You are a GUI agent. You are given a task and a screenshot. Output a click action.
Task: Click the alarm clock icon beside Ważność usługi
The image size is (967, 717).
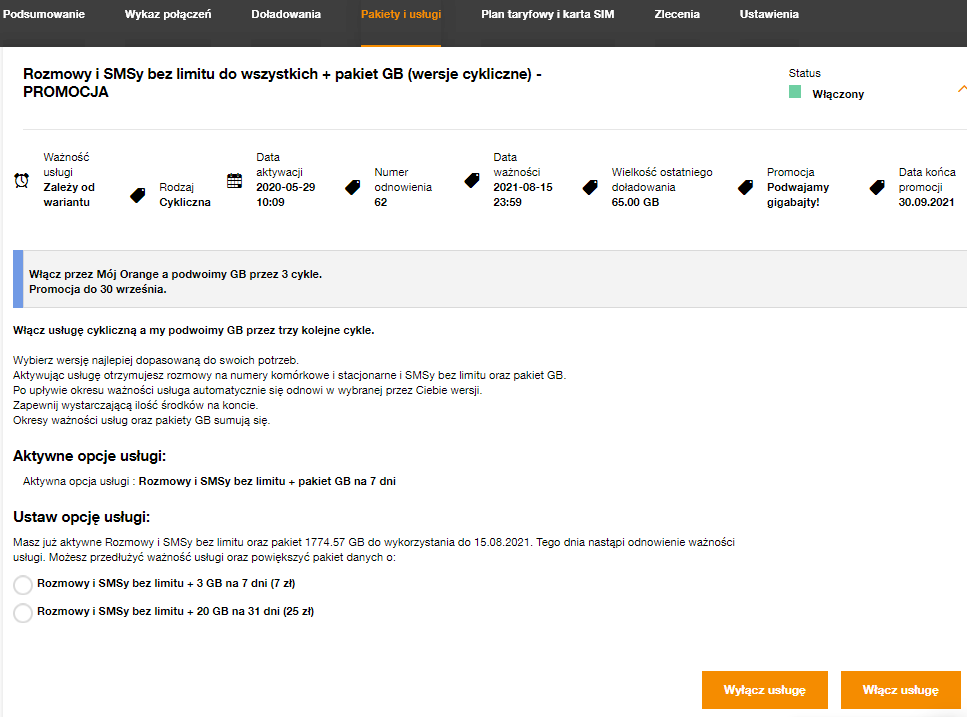(22, 181)
